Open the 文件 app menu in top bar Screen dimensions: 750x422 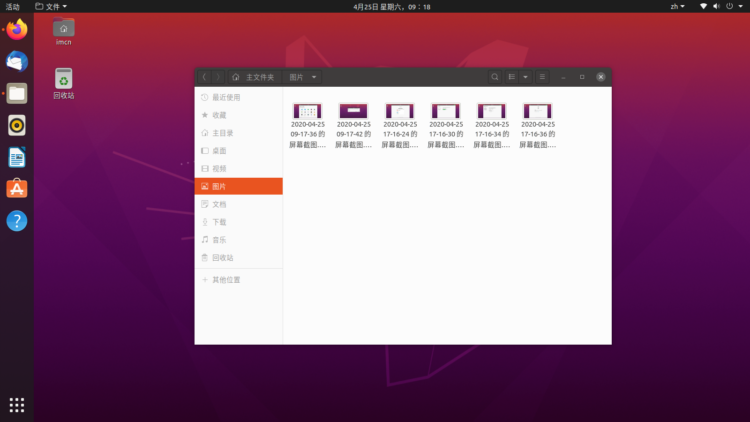[51, 6]
